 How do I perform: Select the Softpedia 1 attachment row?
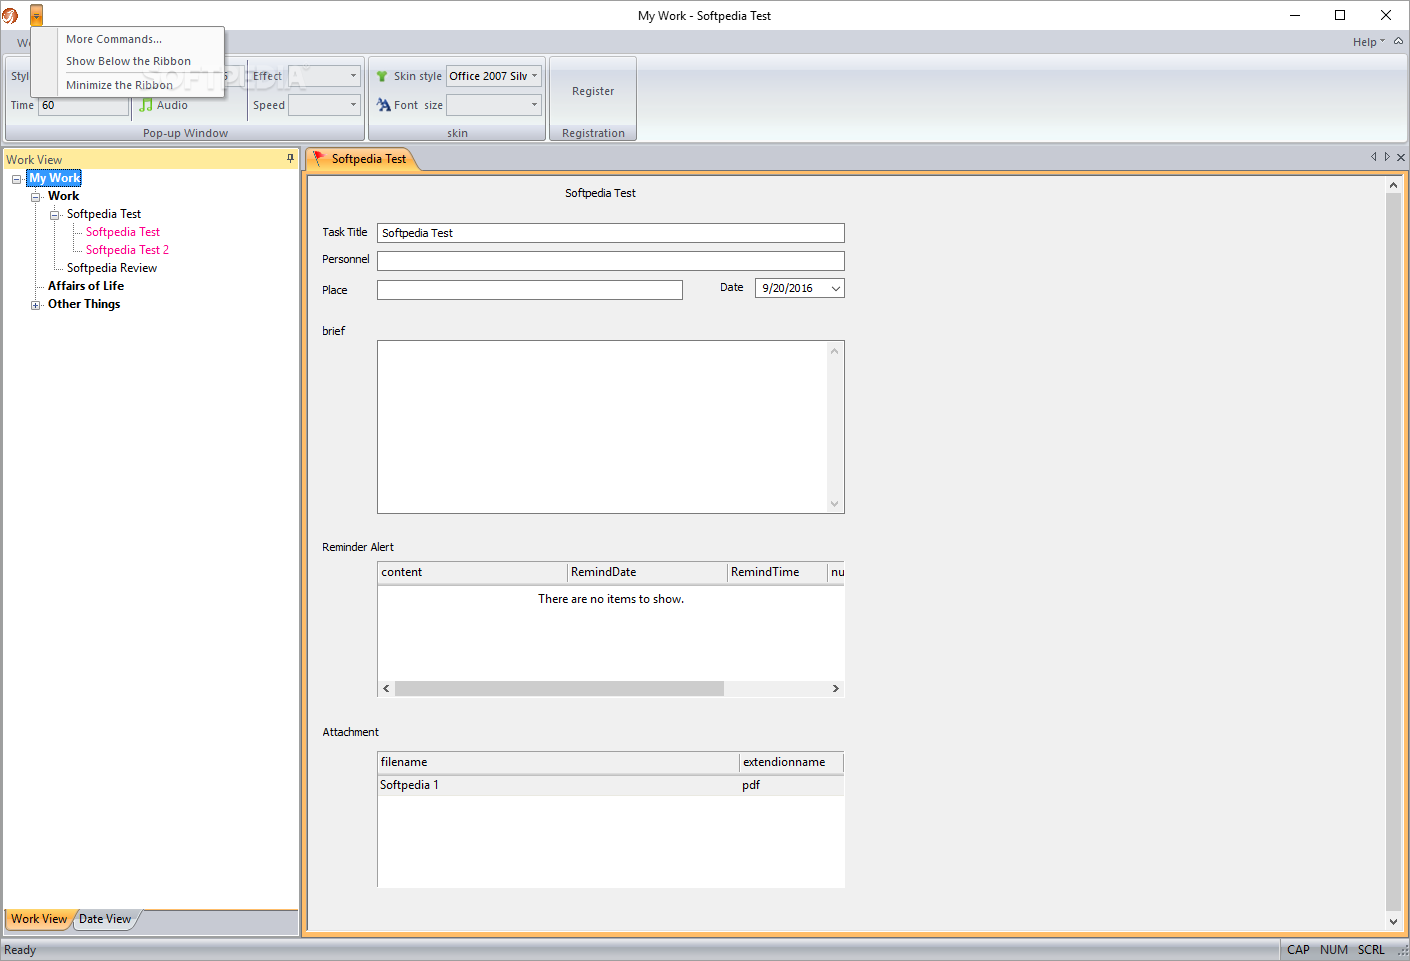tap(611, 785)
